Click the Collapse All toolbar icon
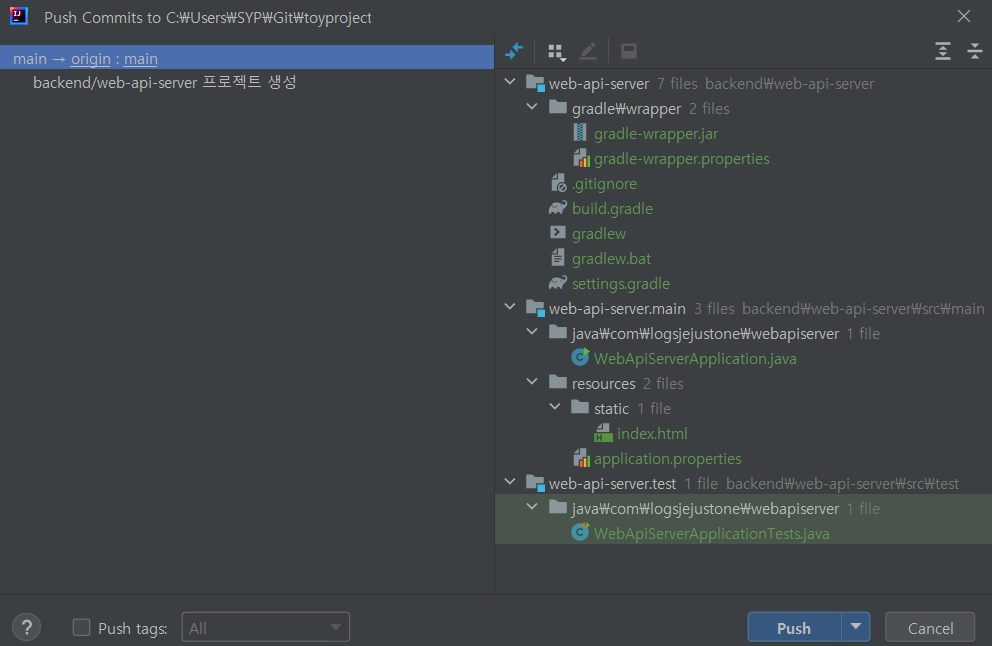The image size is (992, 646). [x=975, y=51]
